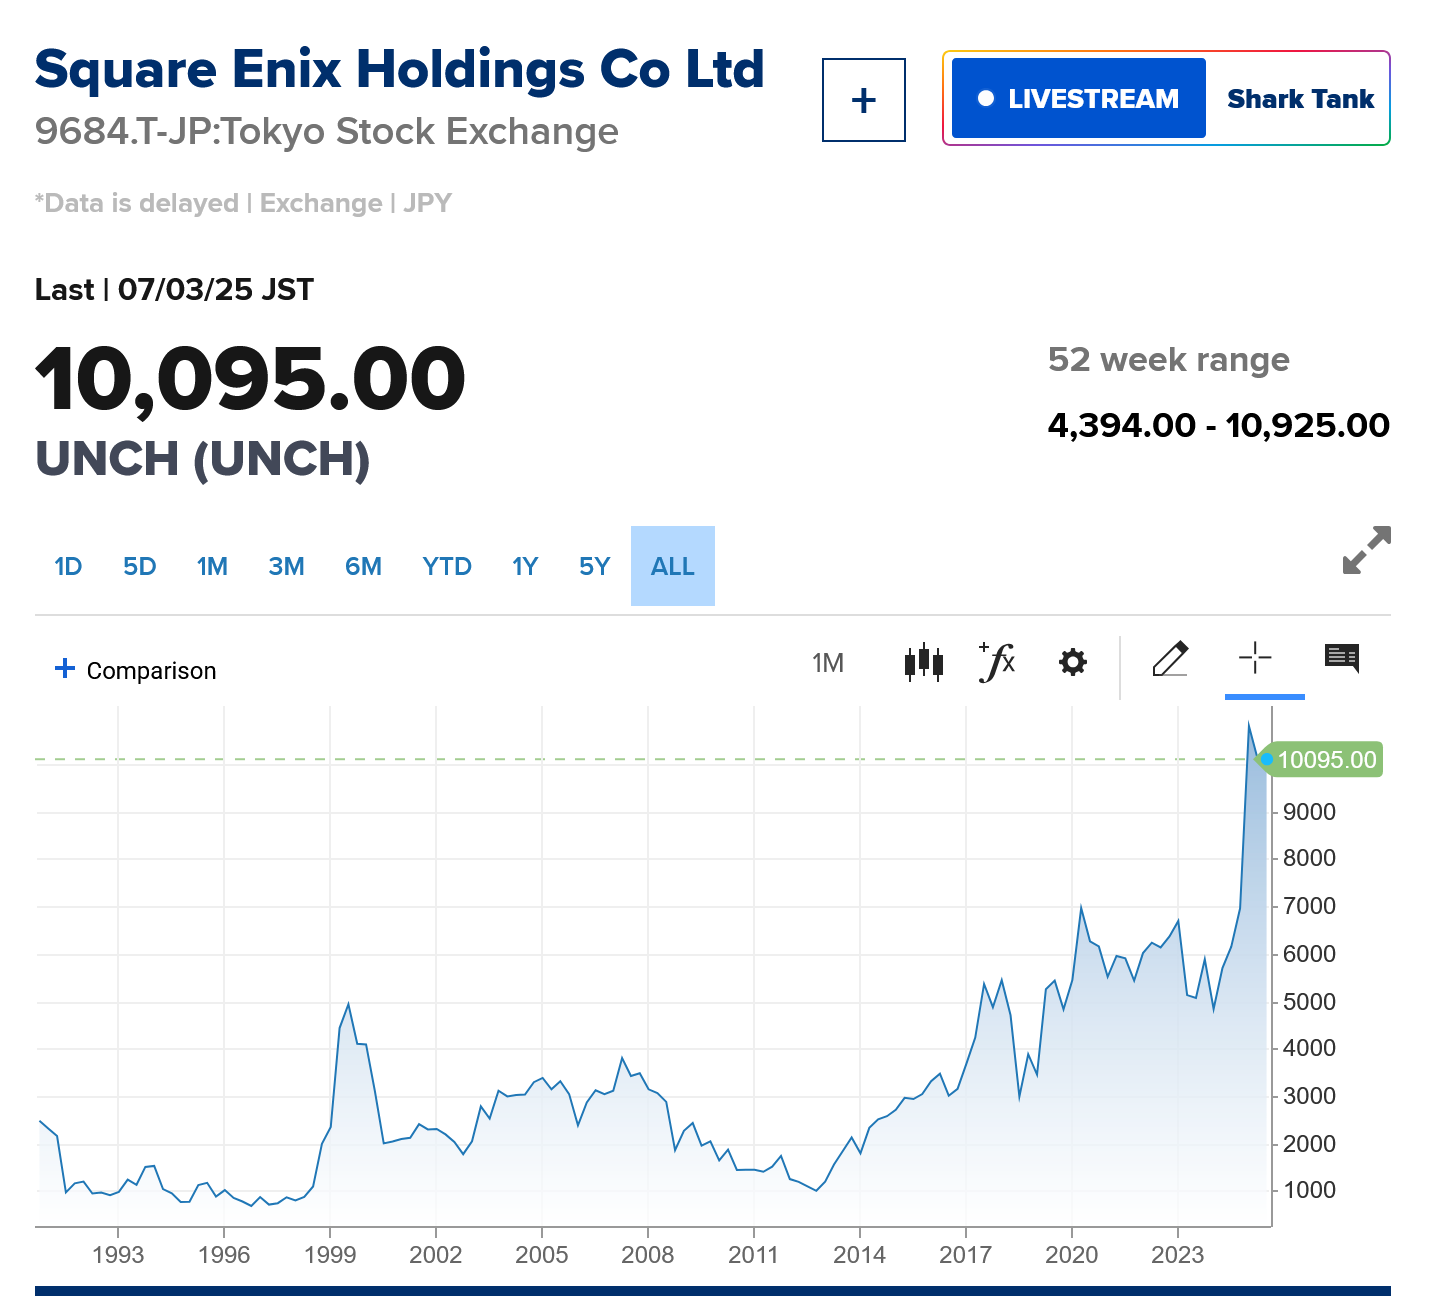The width and height of the screenshot is (1444, 1304).
Task: Click the 9000 label on the price axis
Action: coord(1309,812)
